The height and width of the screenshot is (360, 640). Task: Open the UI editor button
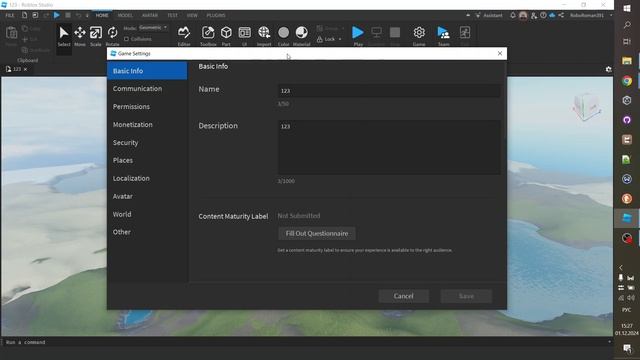(244, 36)
